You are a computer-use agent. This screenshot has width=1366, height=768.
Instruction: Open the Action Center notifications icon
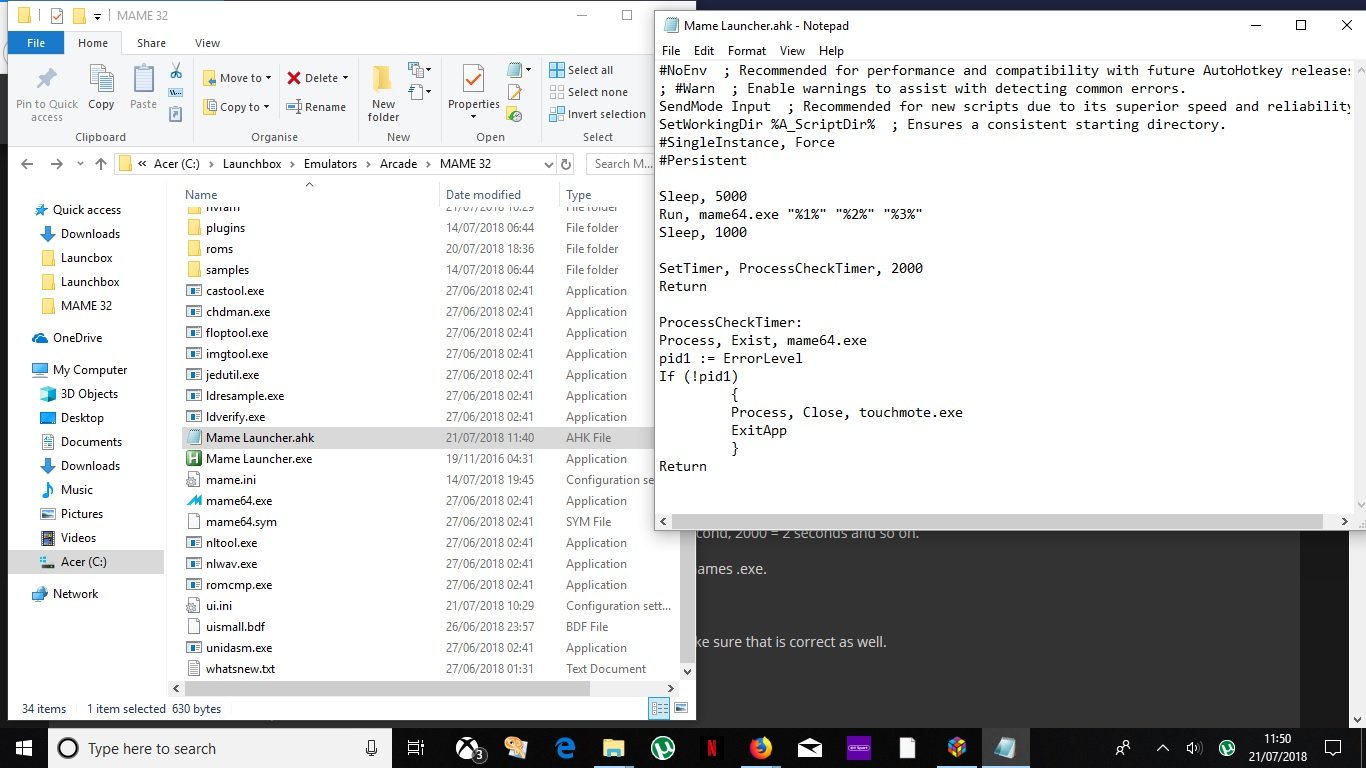[x=1332, y=748]
